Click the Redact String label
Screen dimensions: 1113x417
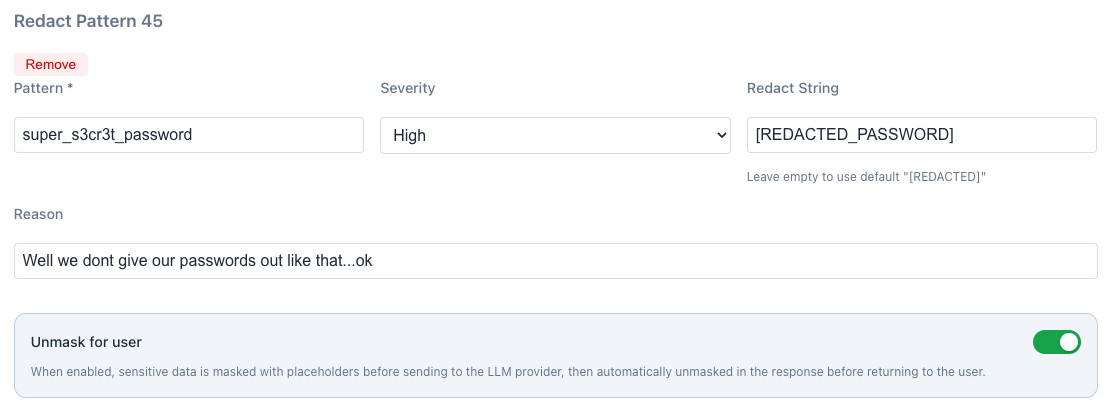(792, 88)
